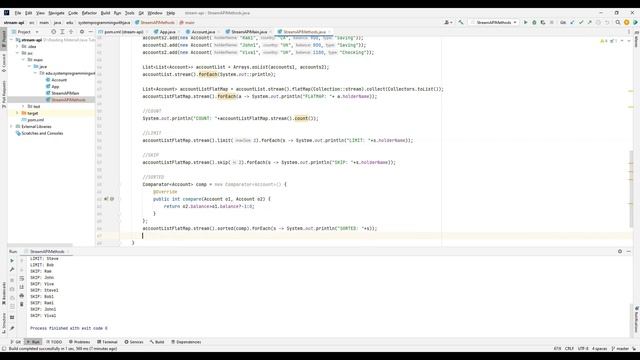The image size is (640, 360).
Task: Open the TODO tool window
Action: click(x=54, y=342)
